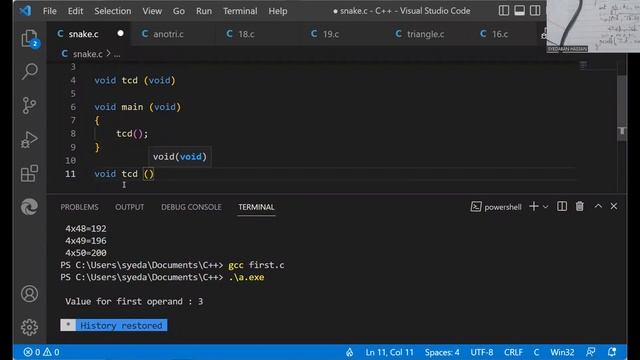Screen dimensions: 640x360
Task: Toggle secondary side bar layout icon
Action: click(x=535, y=11)
